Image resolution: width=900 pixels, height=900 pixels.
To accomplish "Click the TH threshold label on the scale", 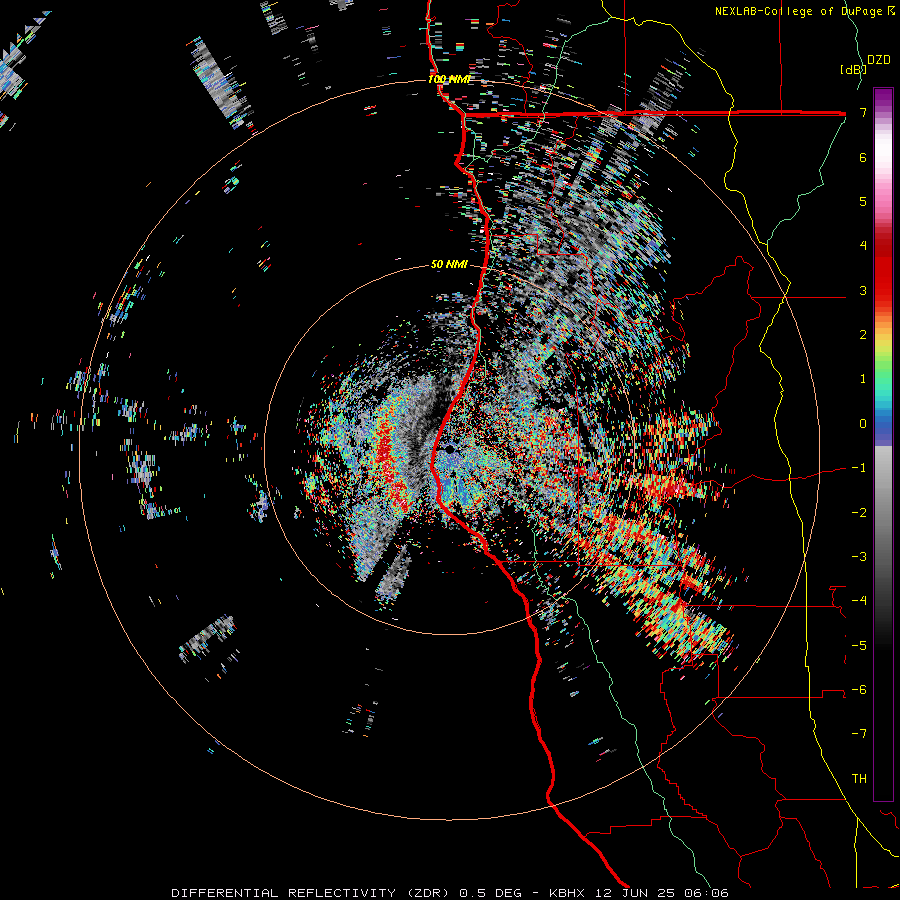I will [859, 779].
